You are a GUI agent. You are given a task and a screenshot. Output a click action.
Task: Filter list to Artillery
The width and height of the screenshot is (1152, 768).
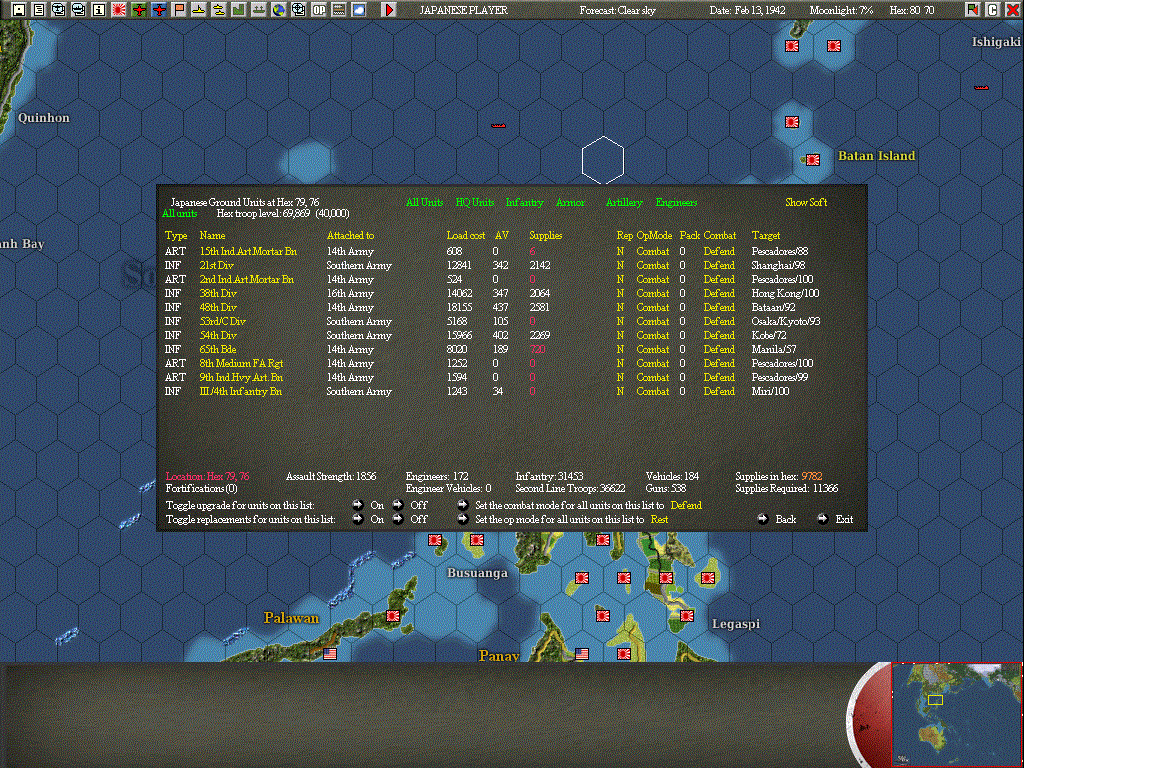[624, 202]
